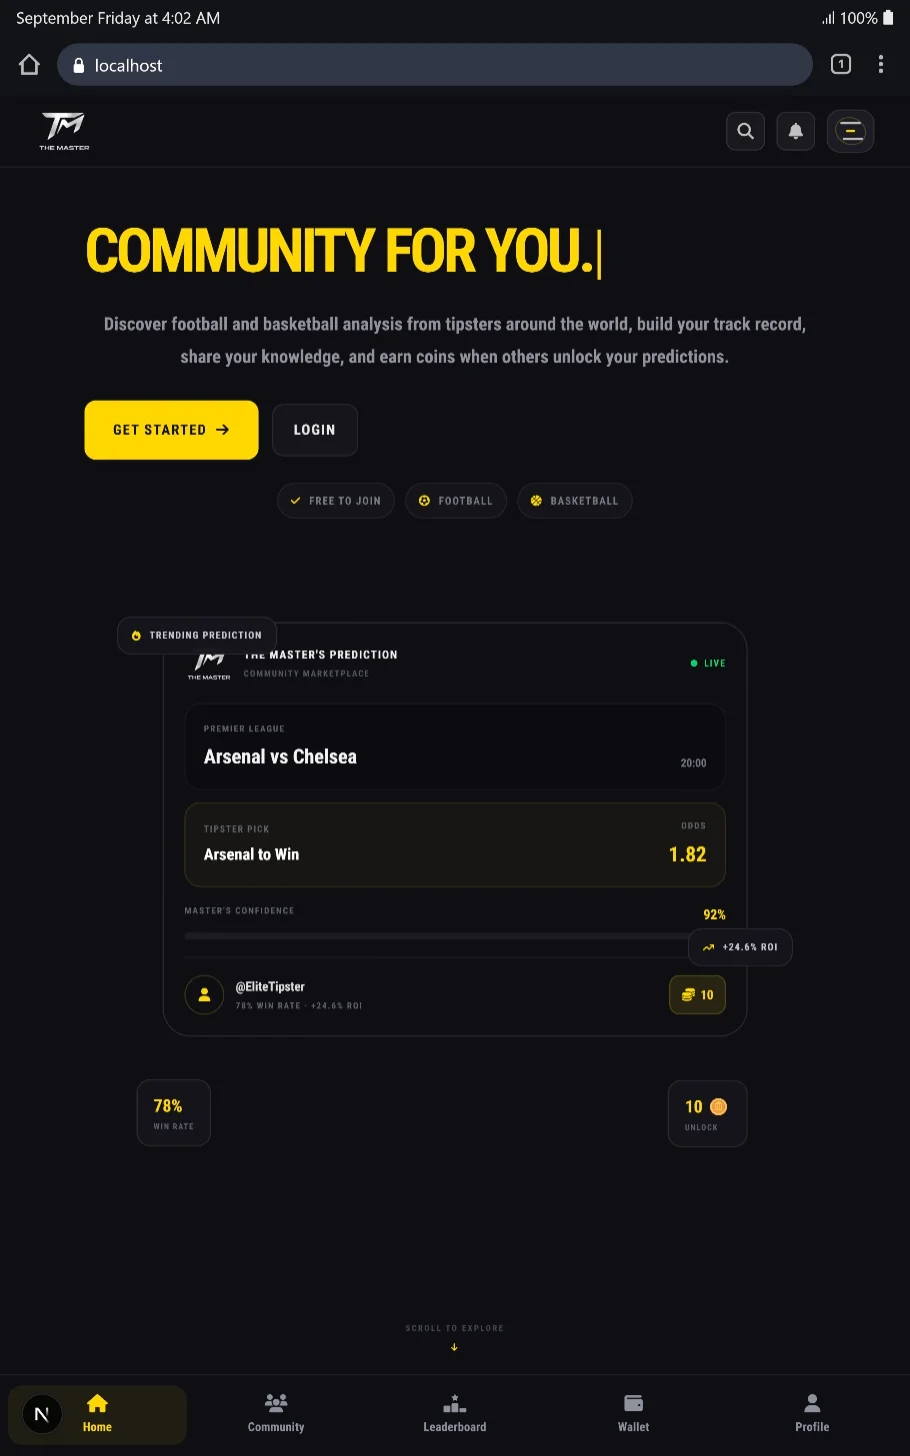
Task: Open the search icon in header
Action: coord(745,131)
